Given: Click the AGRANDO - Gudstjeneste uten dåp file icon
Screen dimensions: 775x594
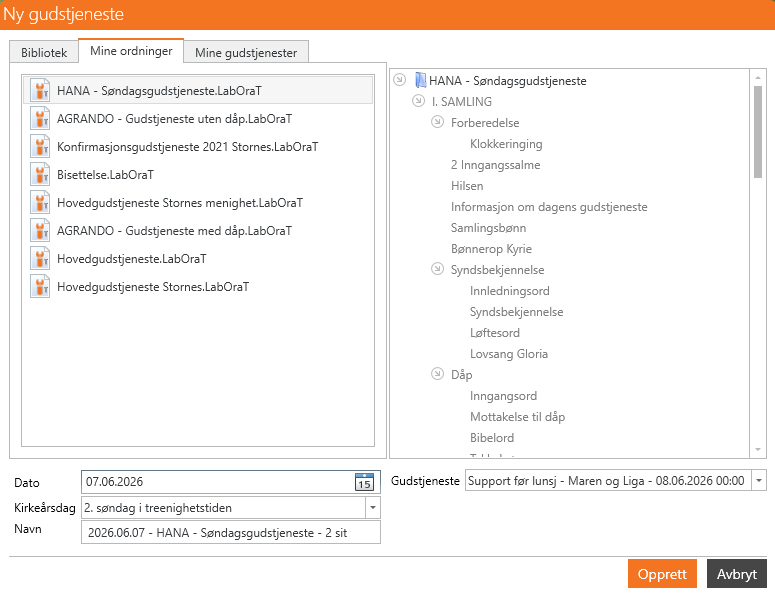Looking at the screenshot, I should pyautogui.click(x=40, y=119).
